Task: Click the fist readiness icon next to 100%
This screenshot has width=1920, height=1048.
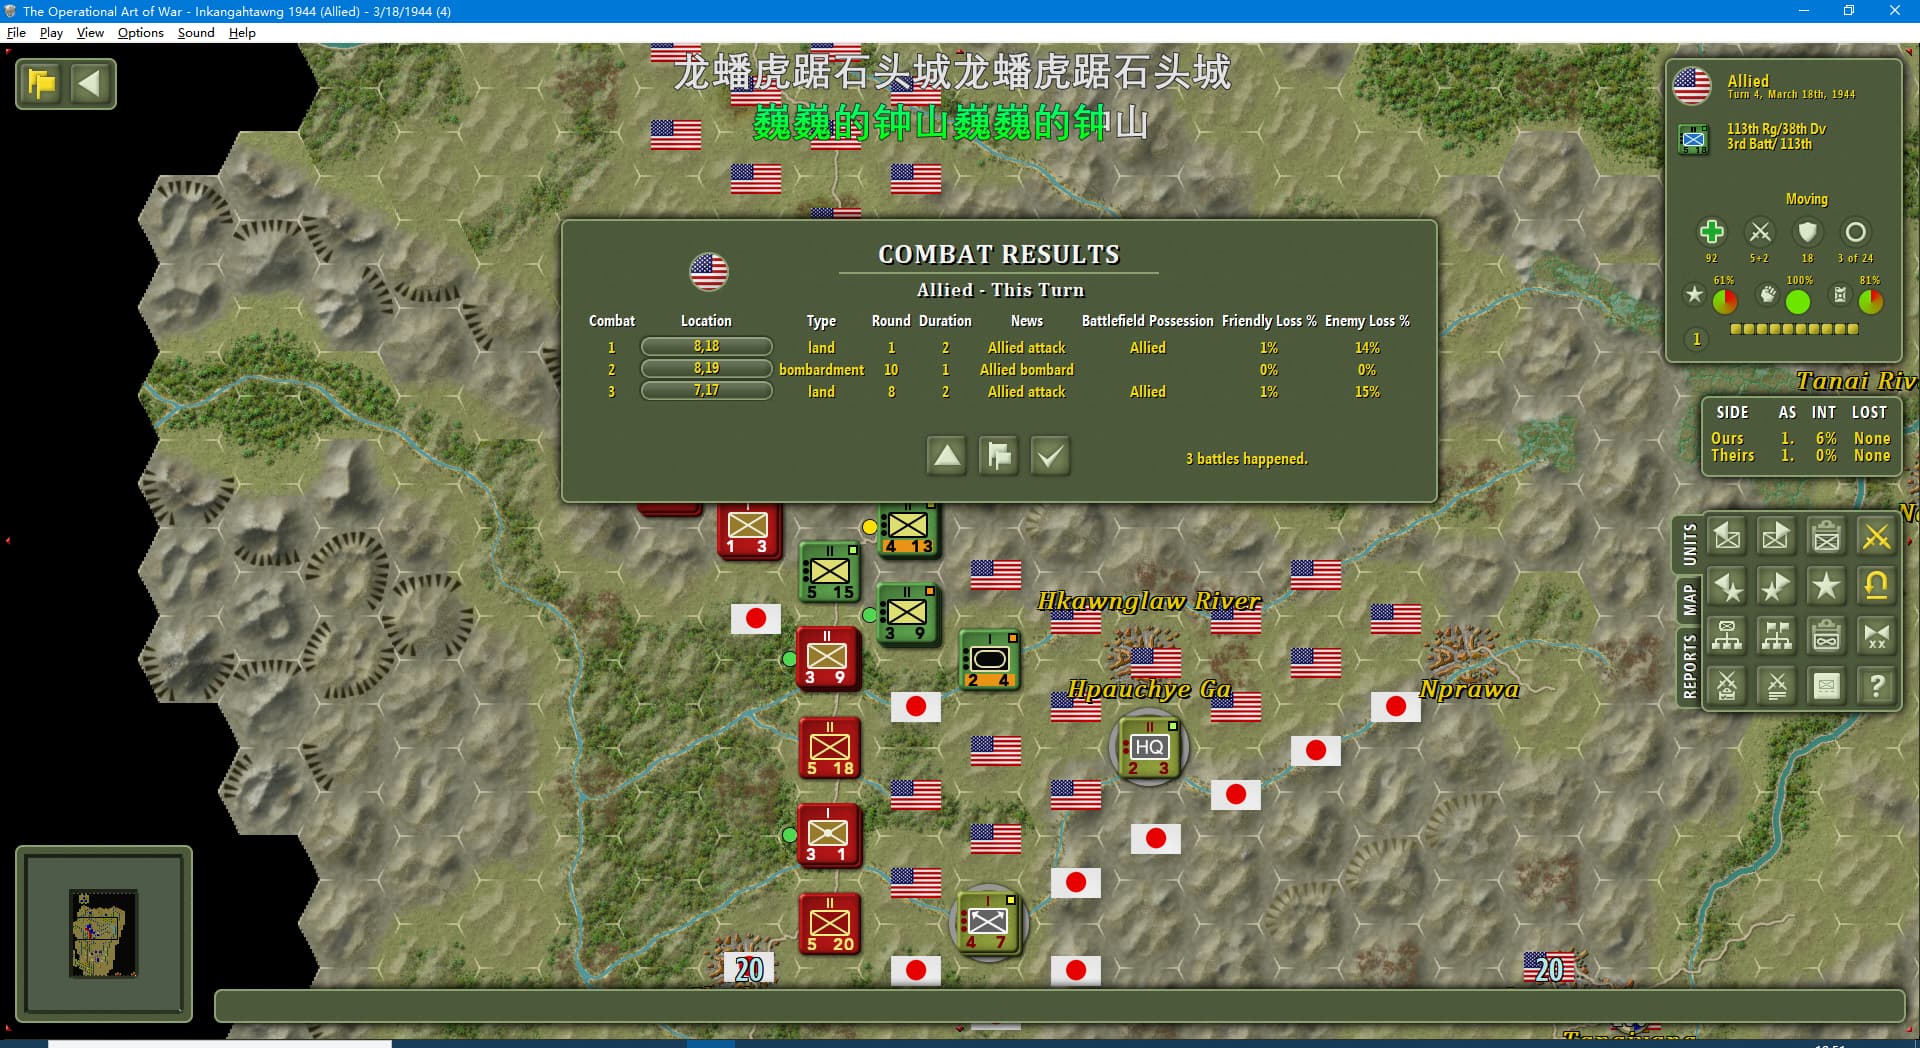Action: (1767, 295)
